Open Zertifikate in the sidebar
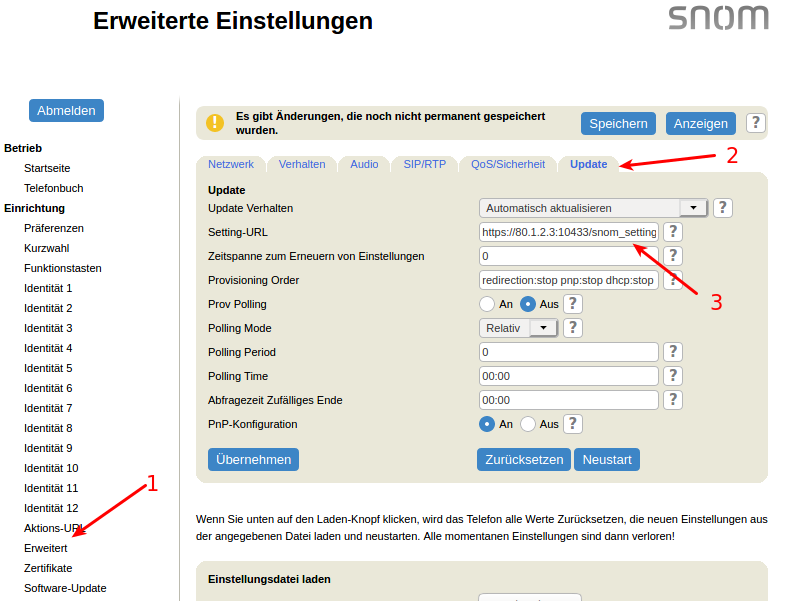Viewport: 790px width, 601px height. pos(48,568)
